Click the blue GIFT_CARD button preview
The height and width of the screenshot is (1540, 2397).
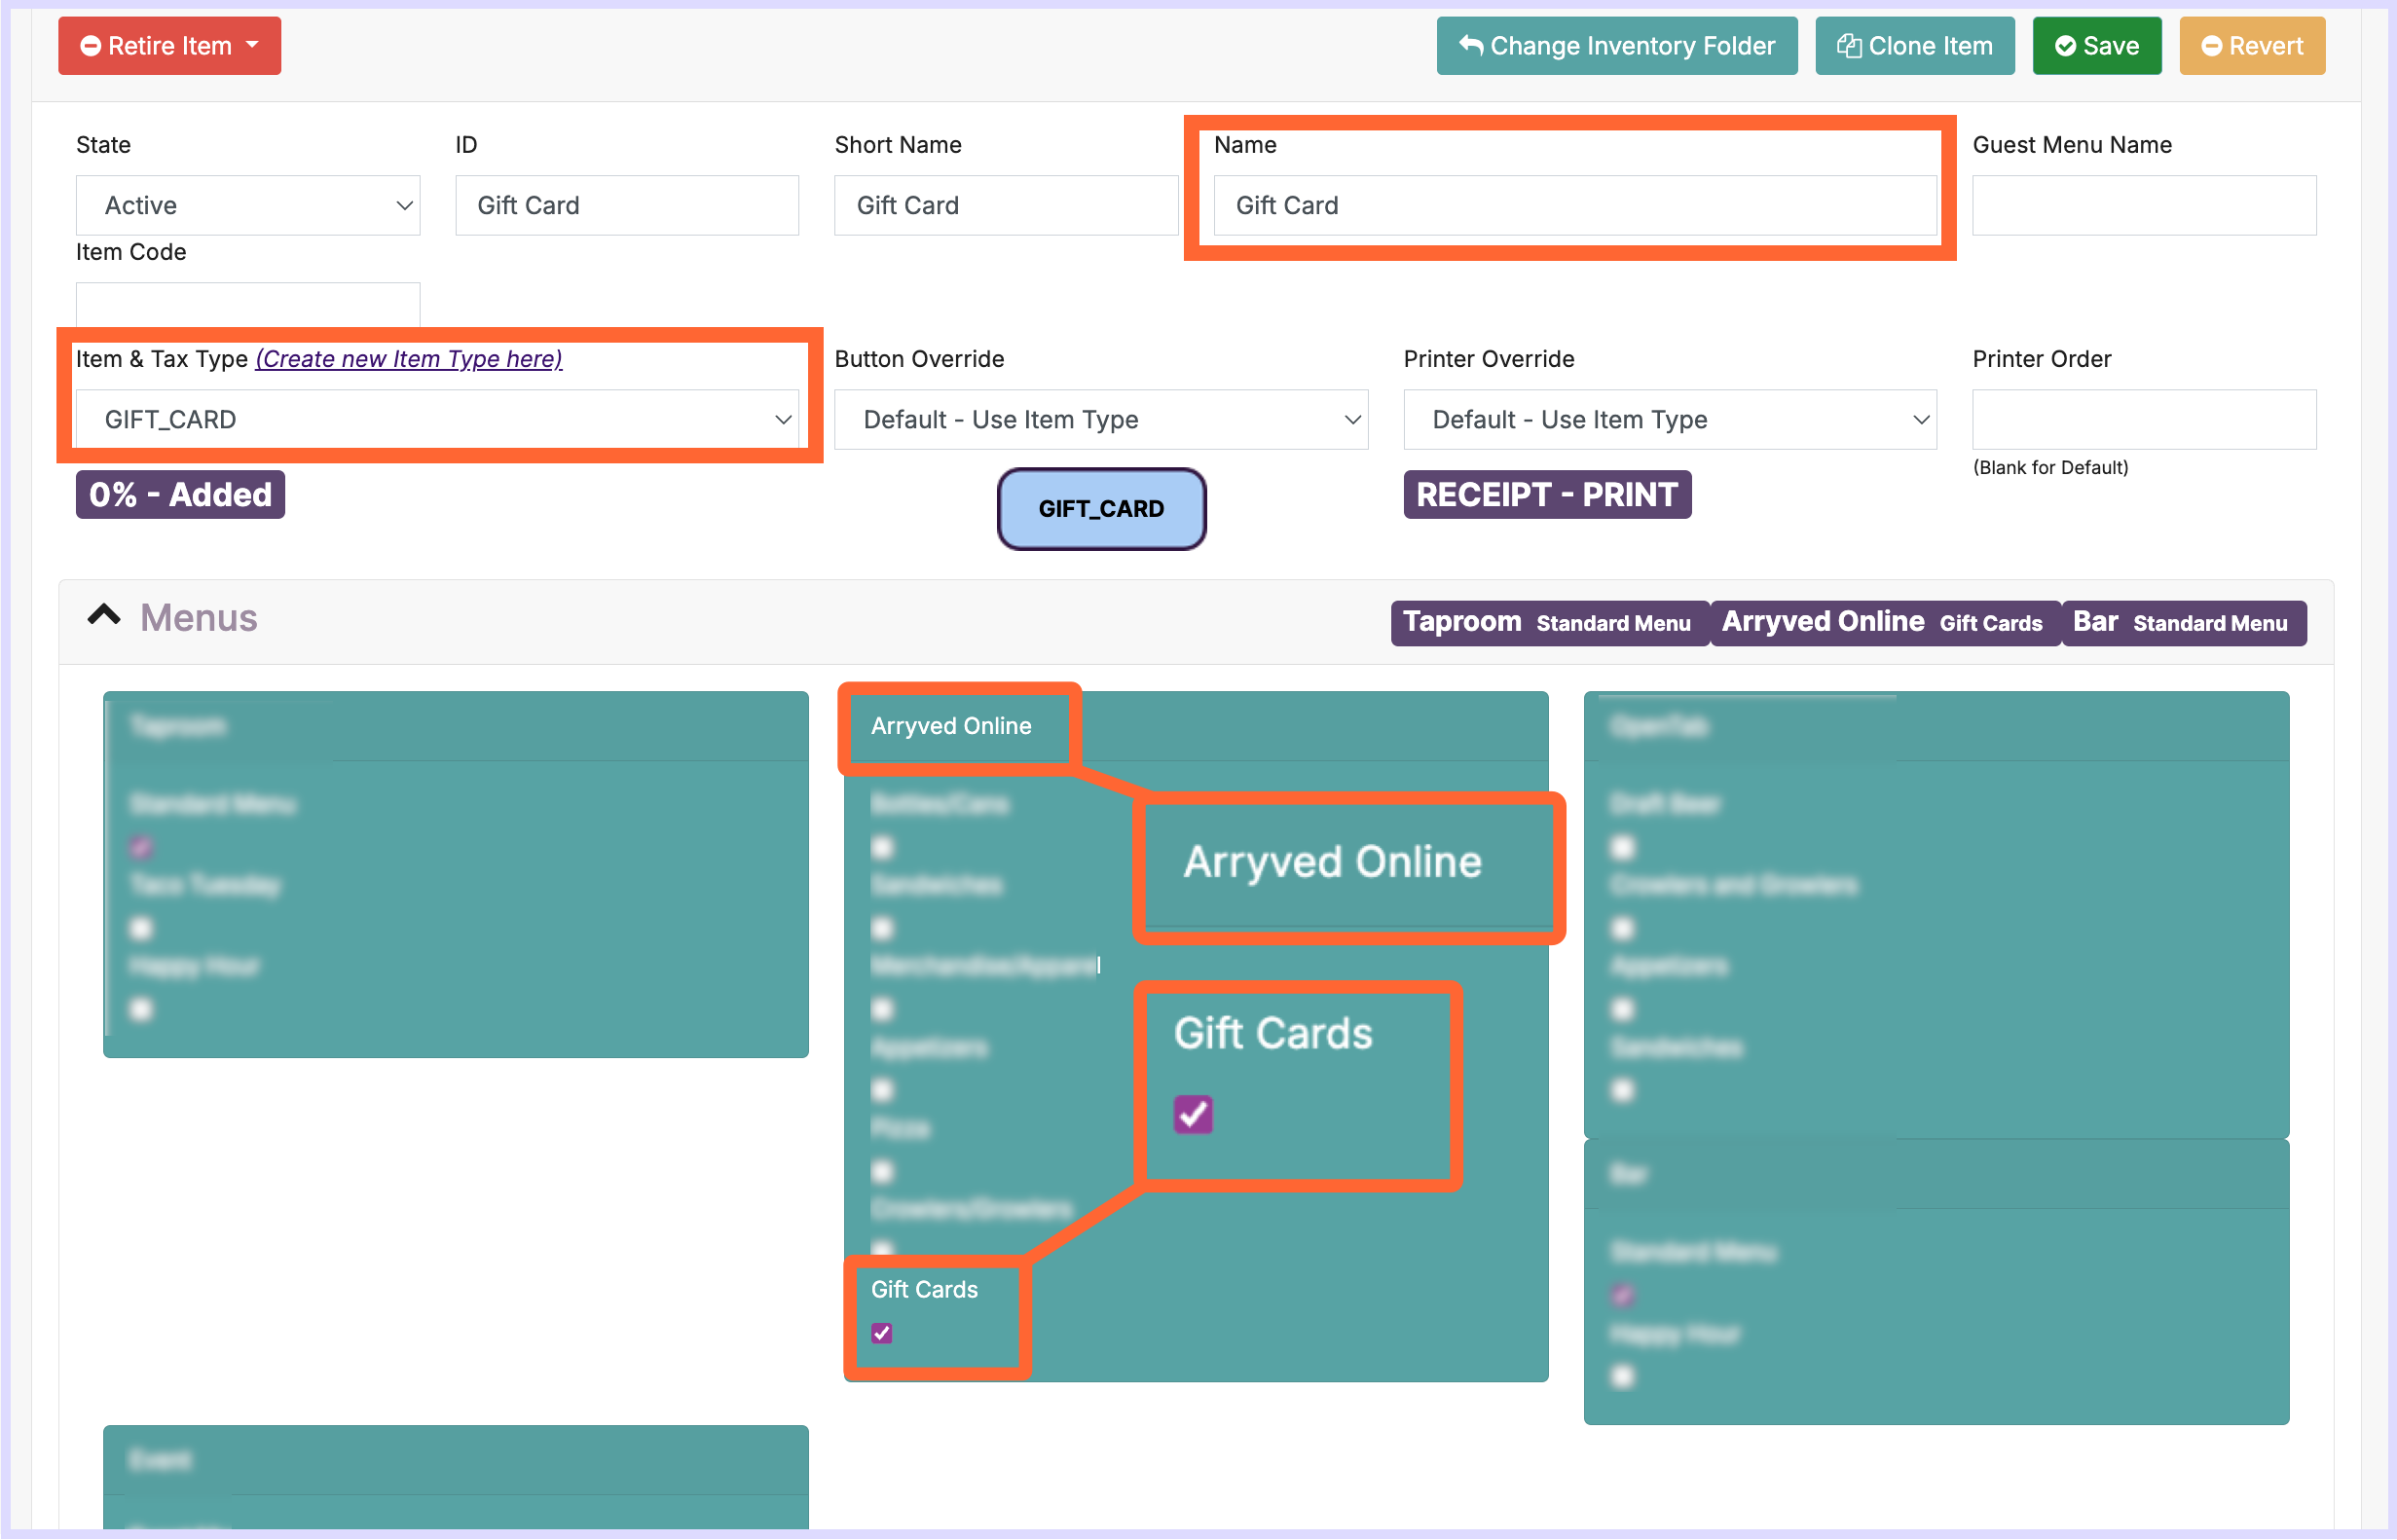pos(1101,509)
